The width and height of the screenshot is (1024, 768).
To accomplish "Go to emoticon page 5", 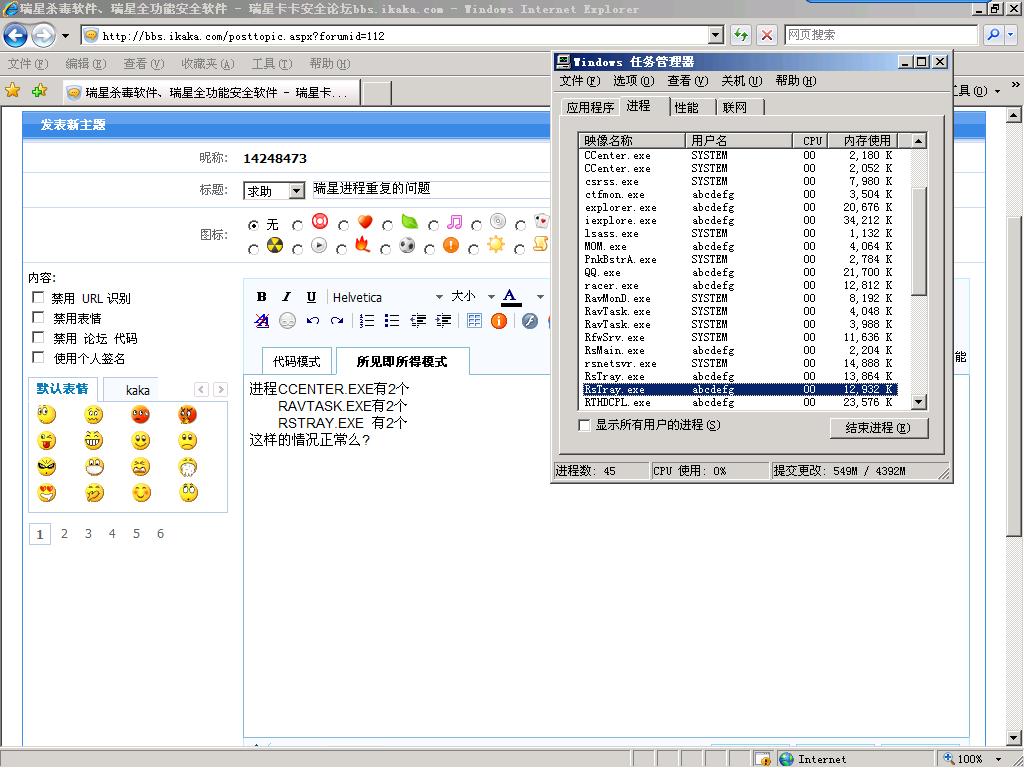I will point(136,534).
